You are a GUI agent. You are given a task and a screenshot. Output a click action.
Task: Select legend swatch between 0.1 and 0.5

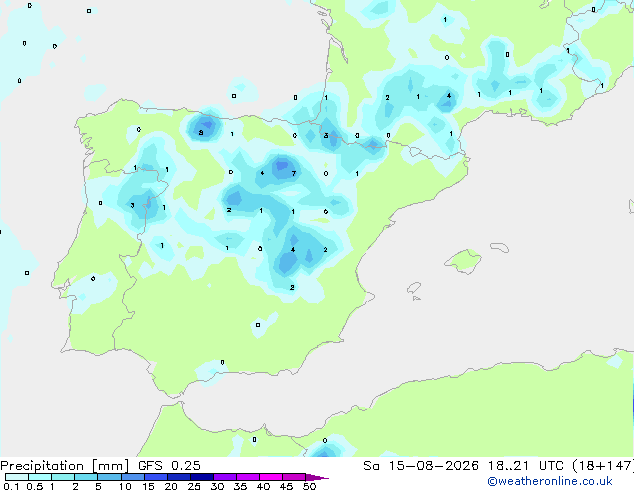(17, 477)
